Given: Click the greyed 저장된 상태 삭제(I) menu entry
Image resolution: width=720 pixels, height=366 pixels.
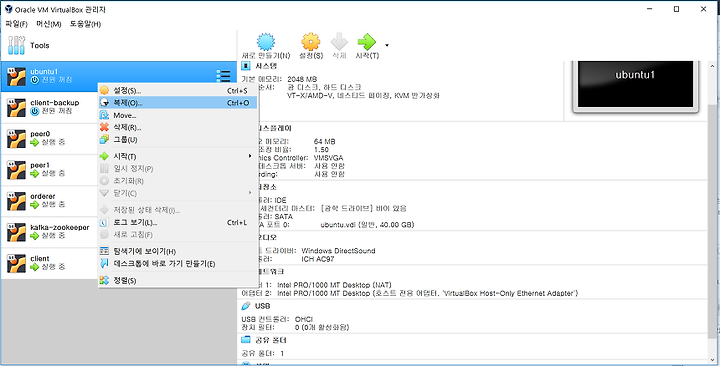Looking at the screenshot, I should [x=177, y=210].
